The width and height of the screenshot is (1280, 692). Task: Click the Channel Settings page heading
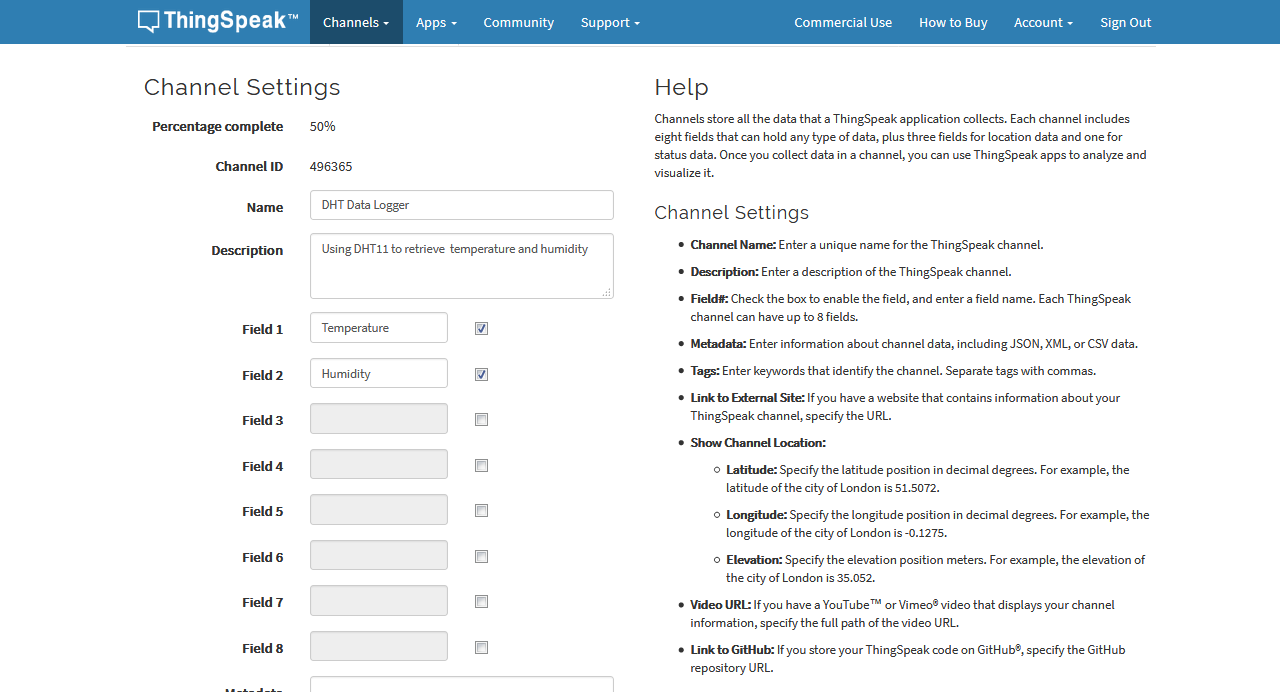pyautogui.click(x=242, y=87)
